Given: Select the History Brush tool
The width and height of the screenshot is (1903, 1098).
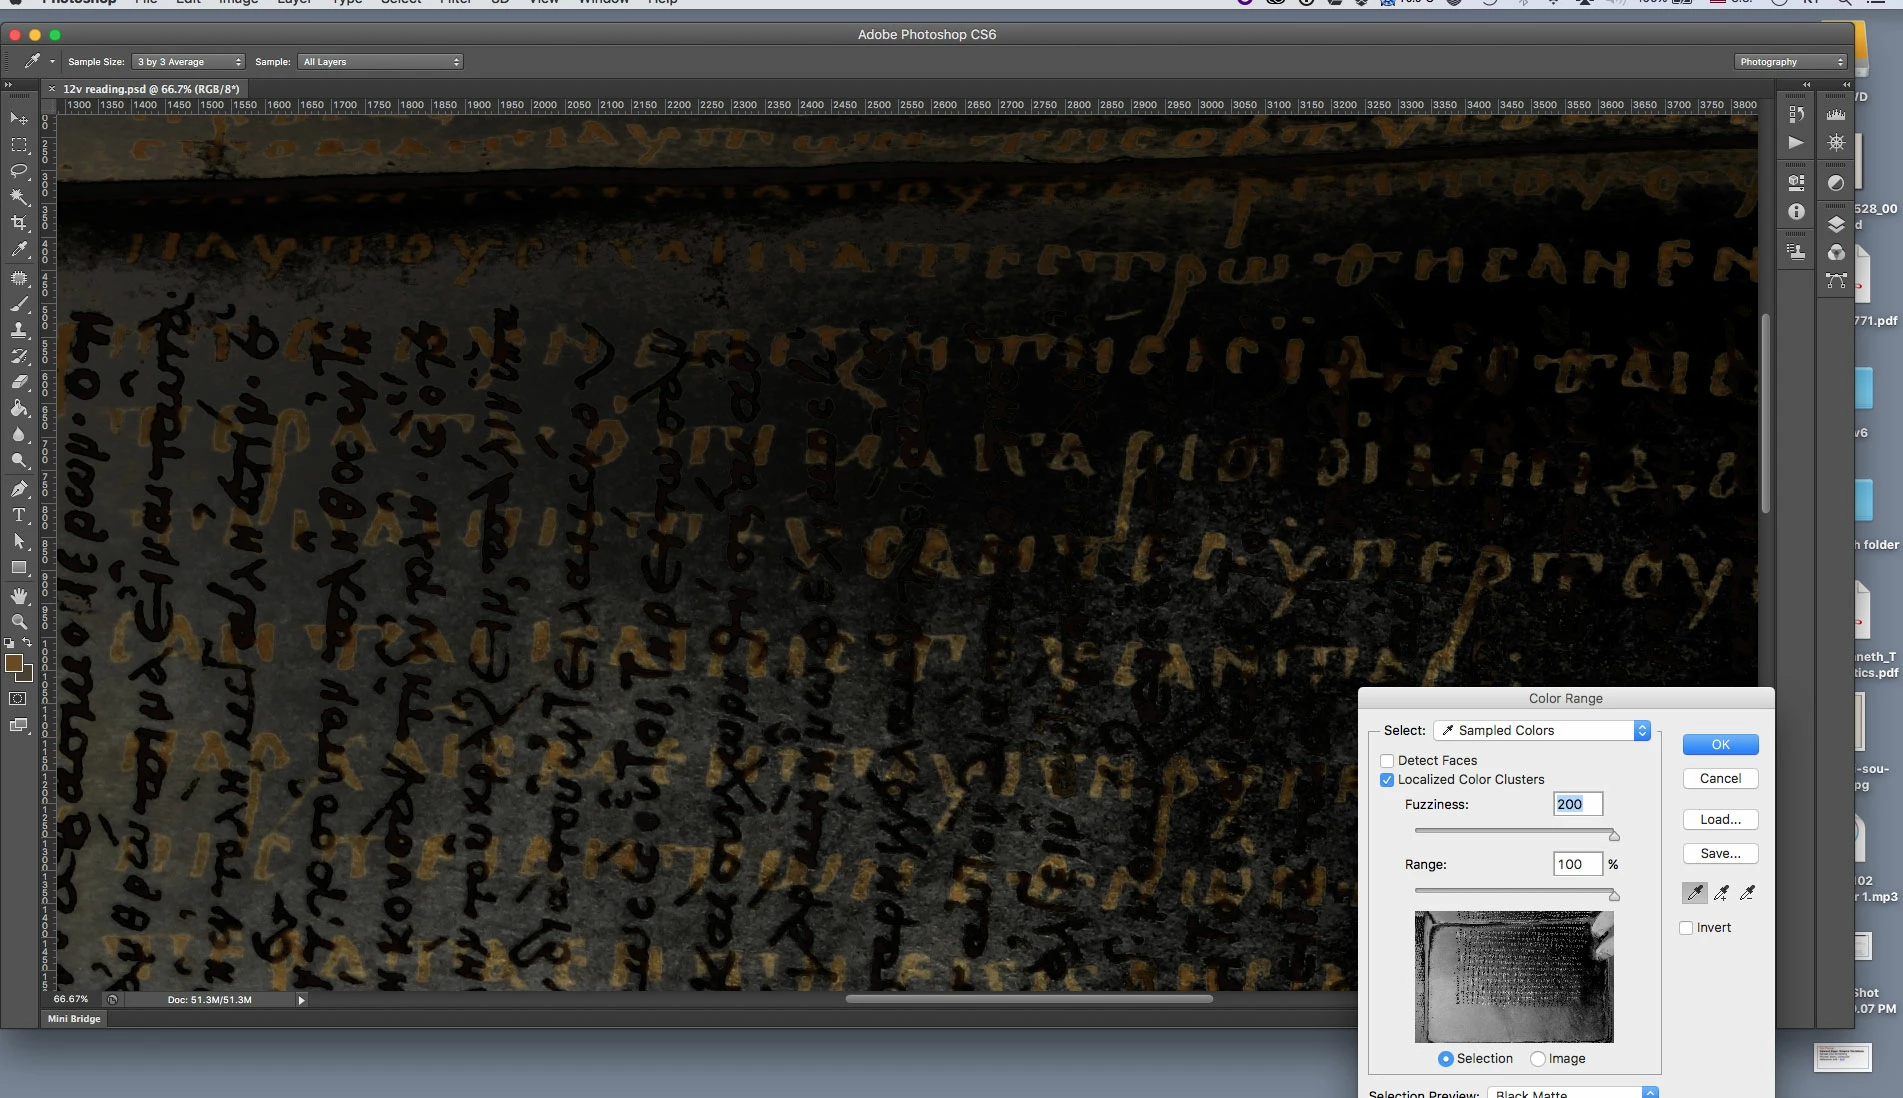Looking at the screenshot, I should (x=18, y=356).
